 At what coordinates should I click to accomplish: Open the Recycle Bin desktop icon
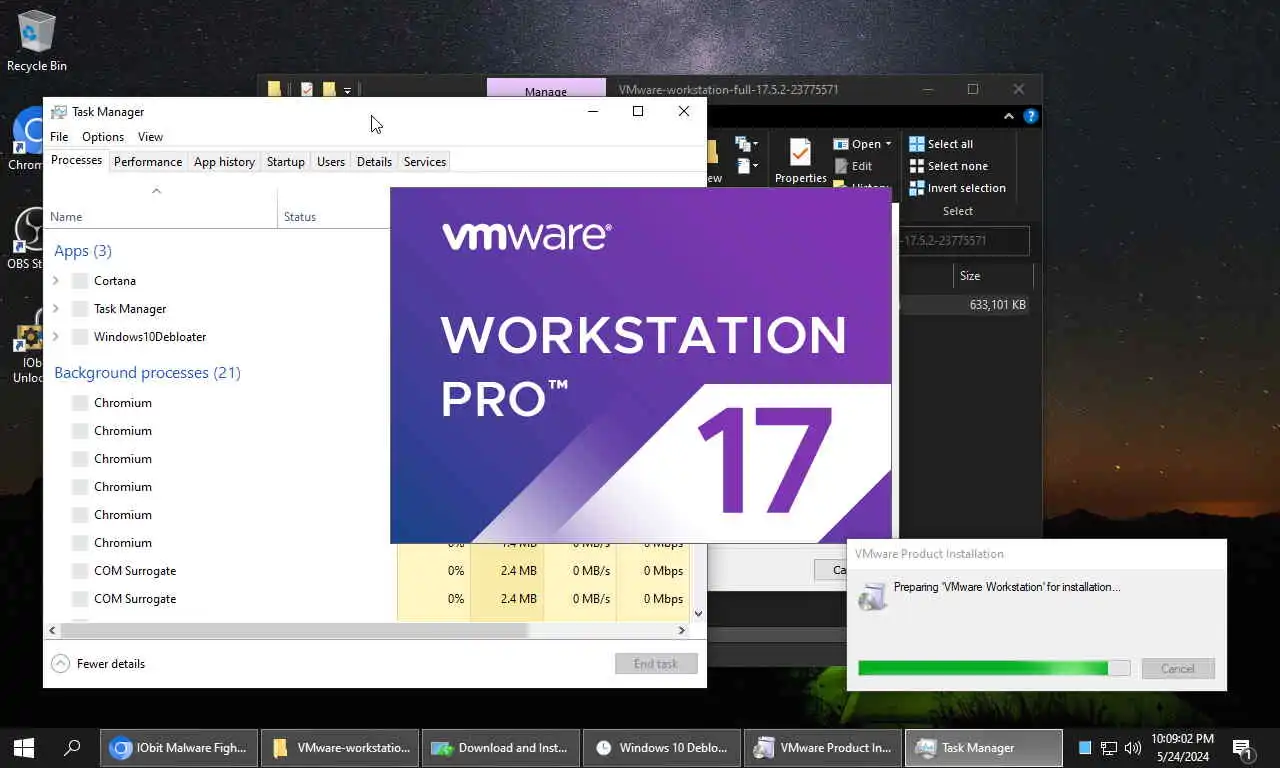(37, 40)
